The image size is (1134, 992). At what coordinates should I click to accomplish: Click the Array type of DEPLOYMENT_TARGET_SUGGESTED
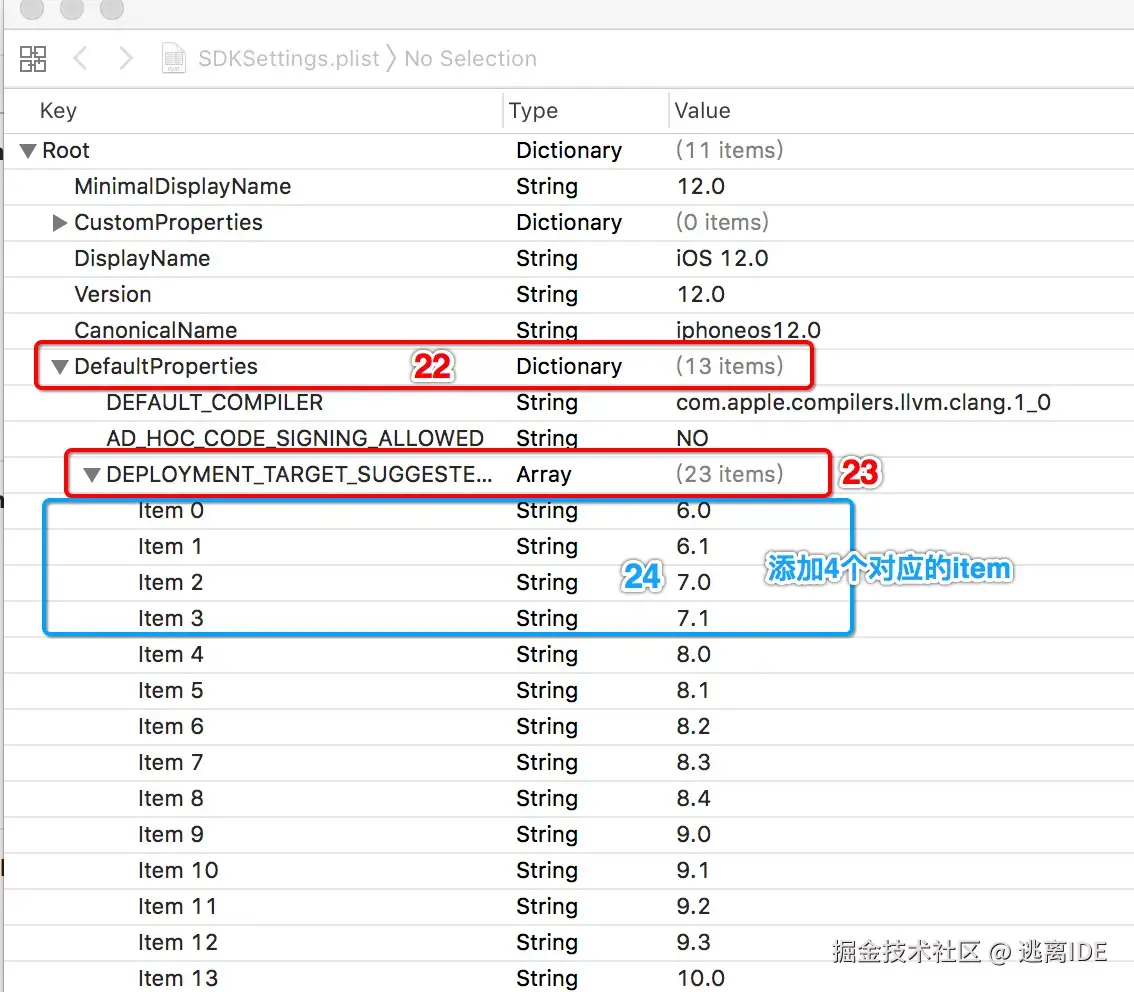(544, 475)
